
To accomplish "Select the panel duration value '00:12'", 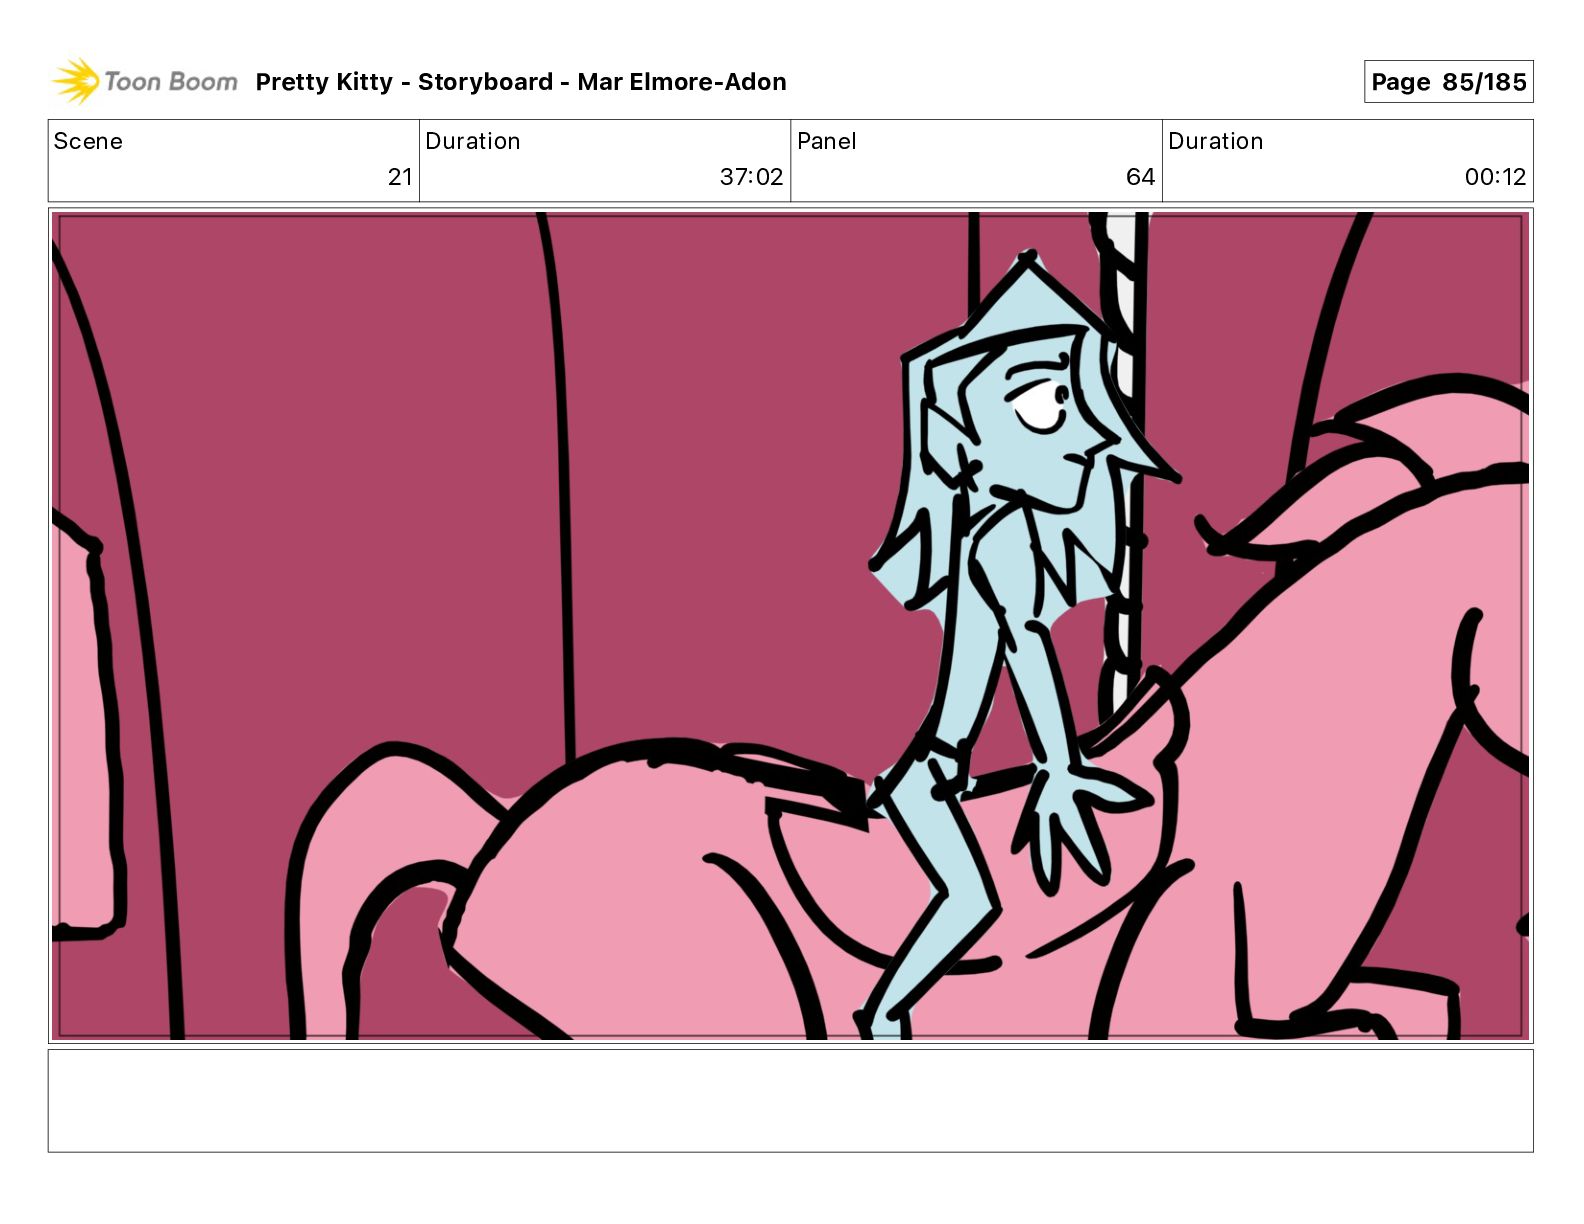I will click(x=1495, y=177).
